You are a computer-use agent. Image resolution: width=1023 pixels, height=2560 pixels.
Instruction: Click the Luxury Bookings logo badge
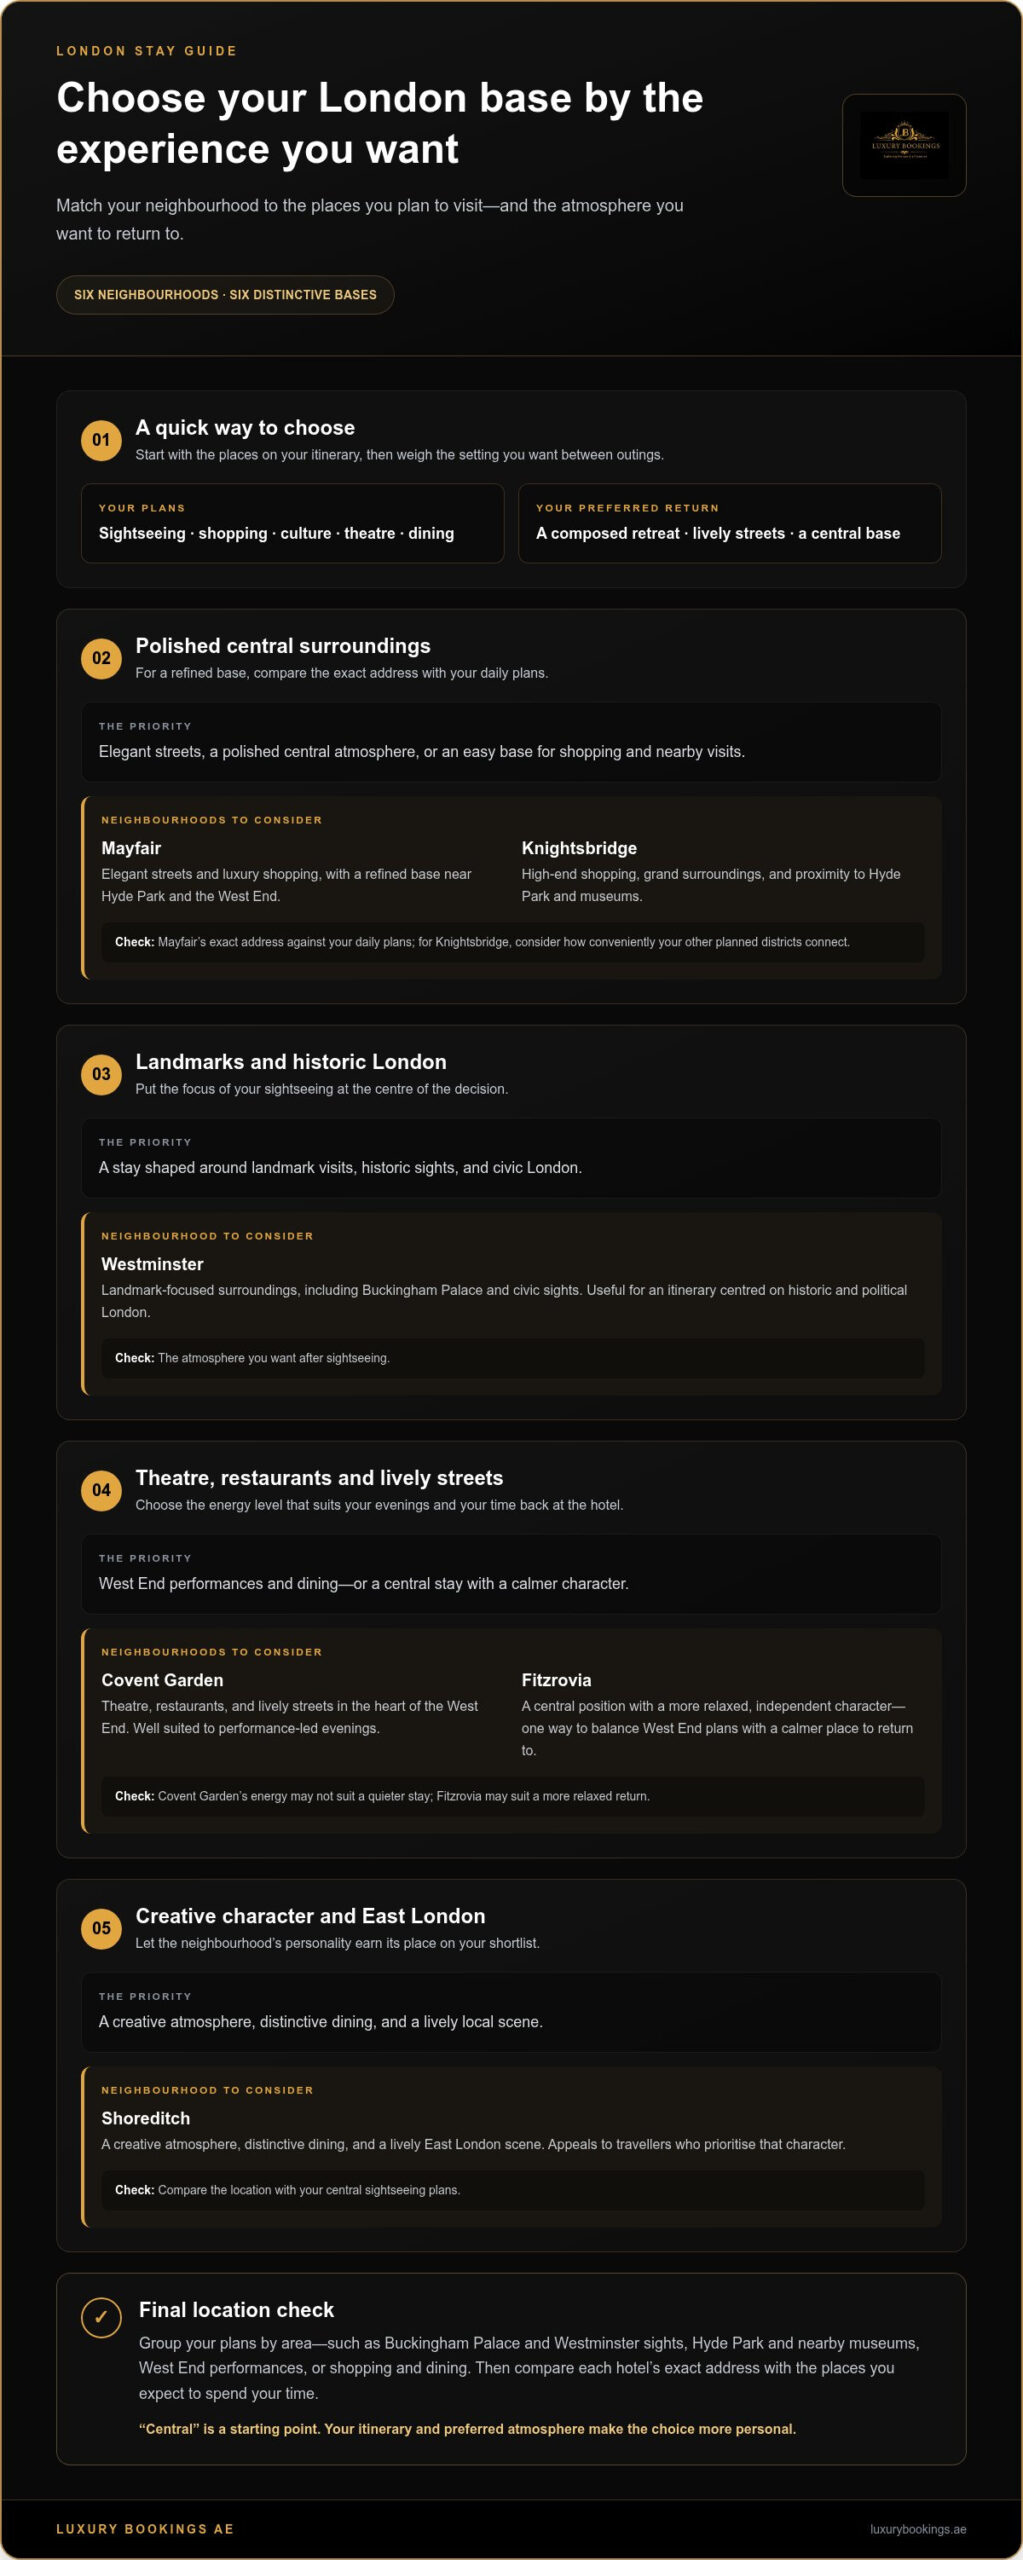pyautogui.click(x=903, y=145)
